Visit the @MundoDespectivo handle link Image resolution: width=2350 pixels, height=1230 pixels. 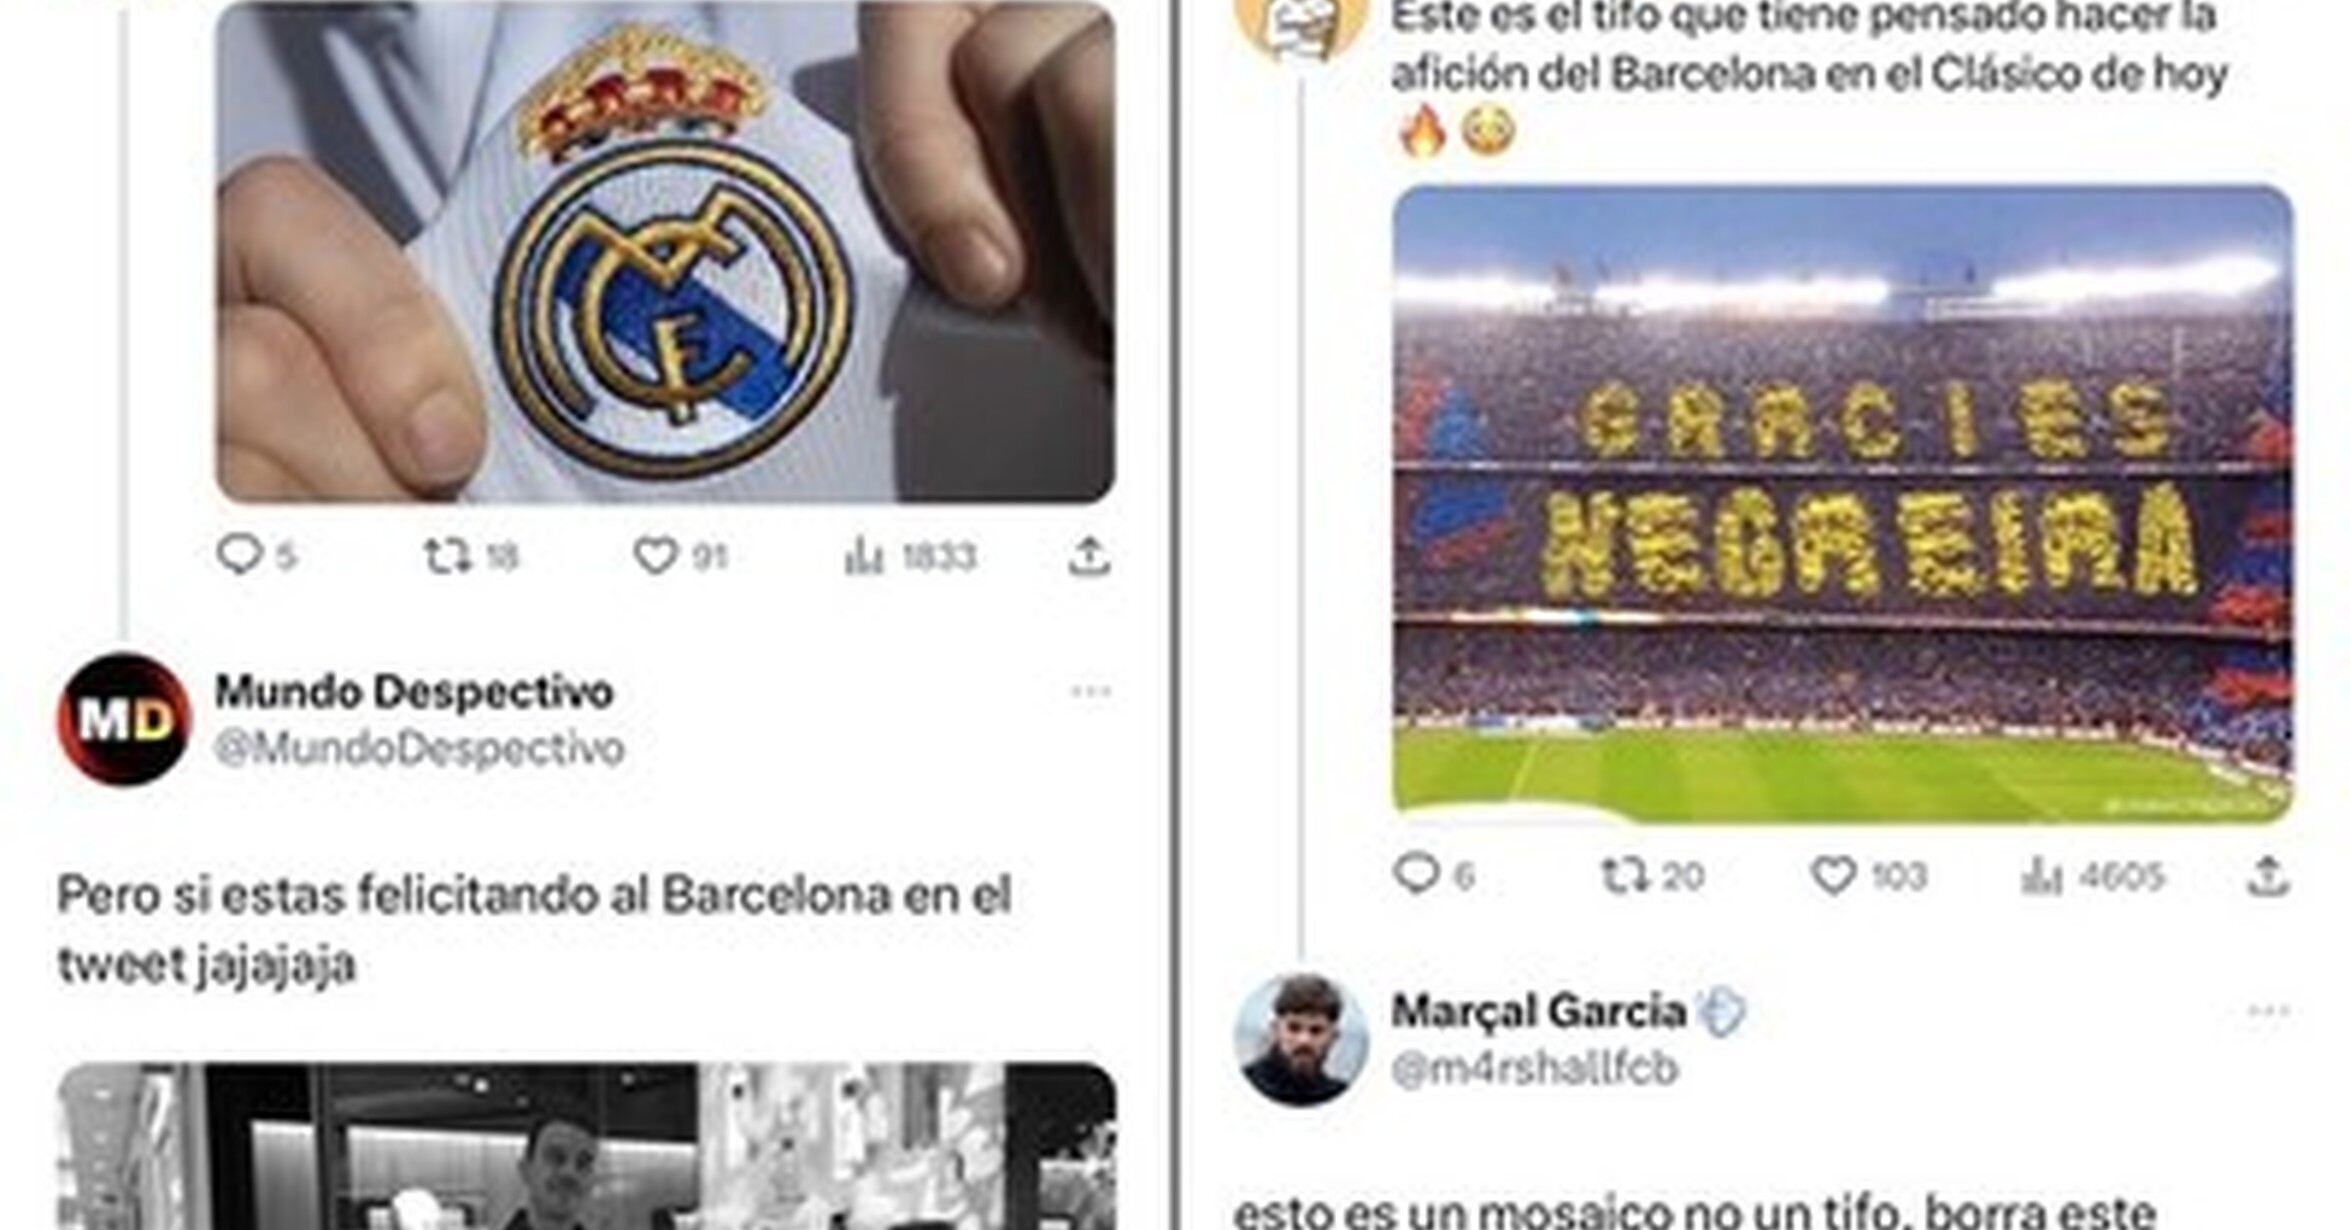pyautogui.click(x=419, y=749)
